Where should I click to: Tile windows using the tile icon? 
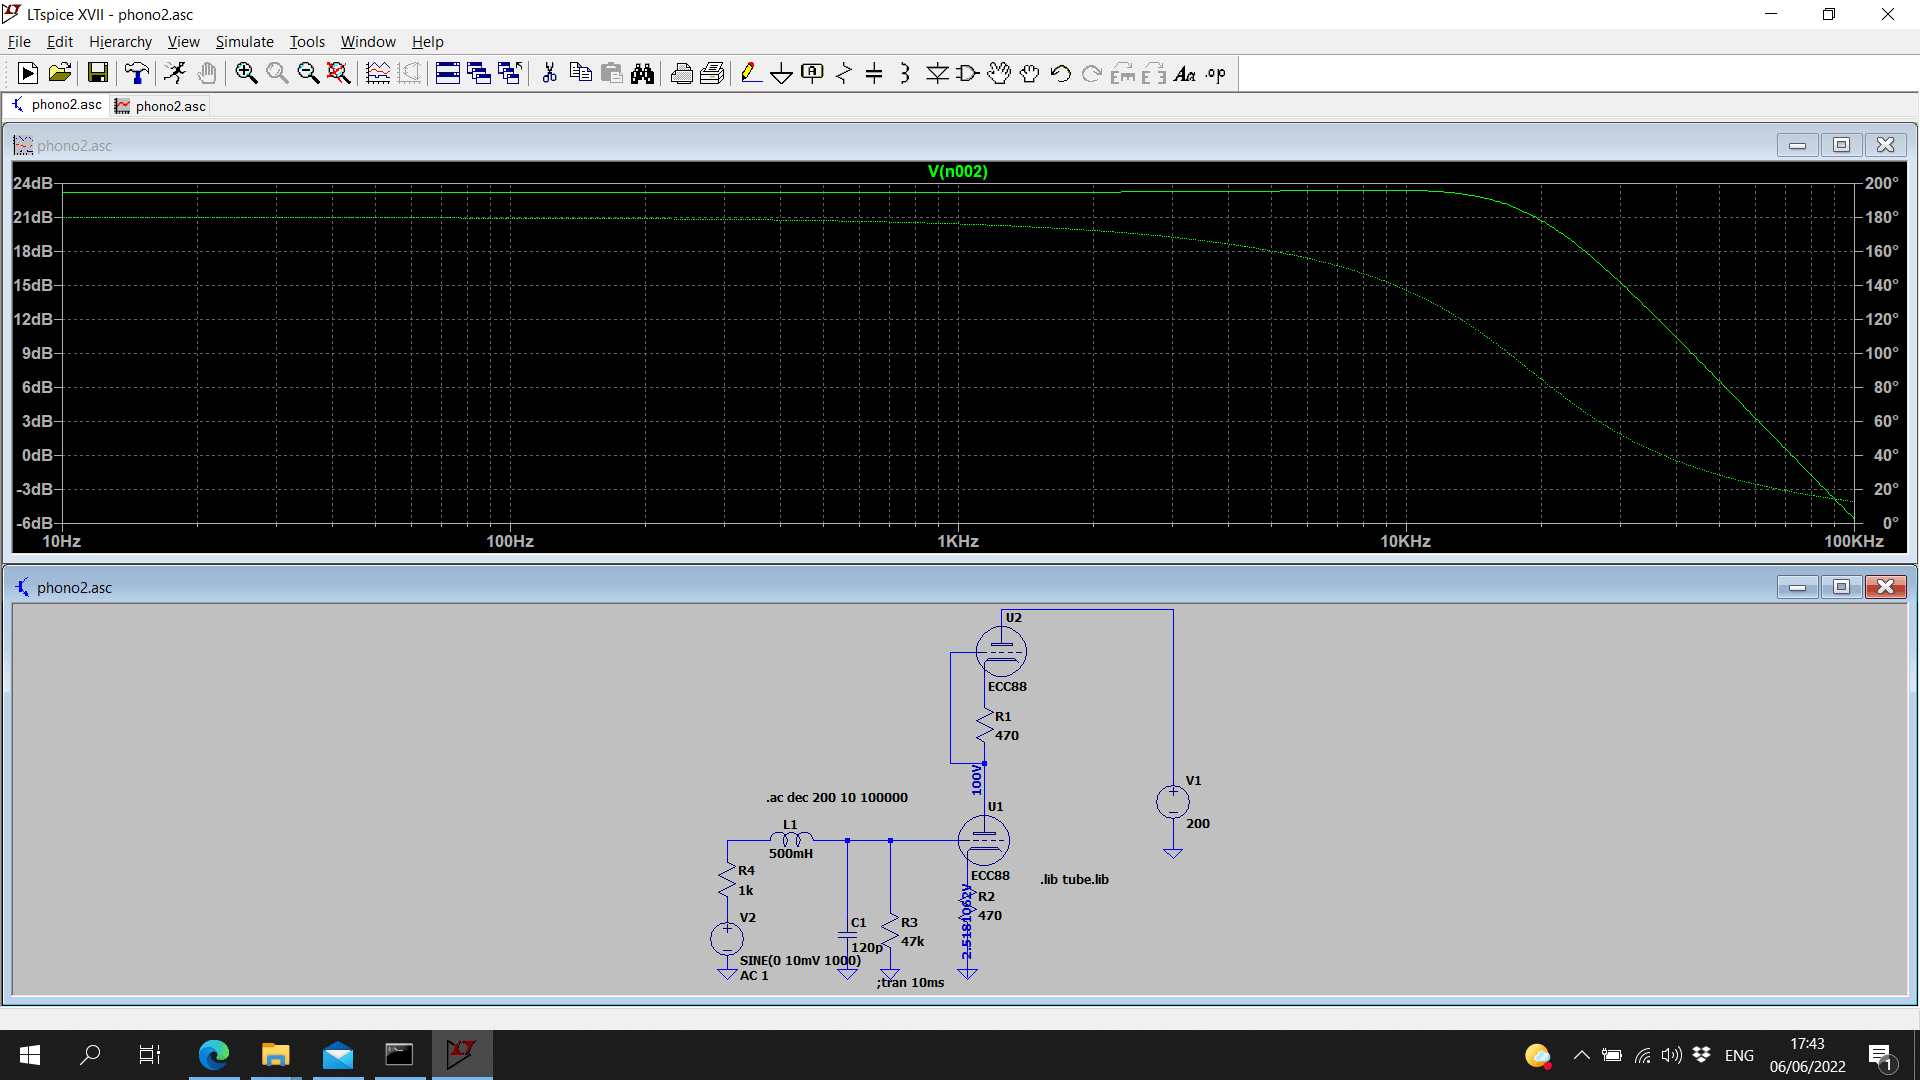(x=448, y=73)
